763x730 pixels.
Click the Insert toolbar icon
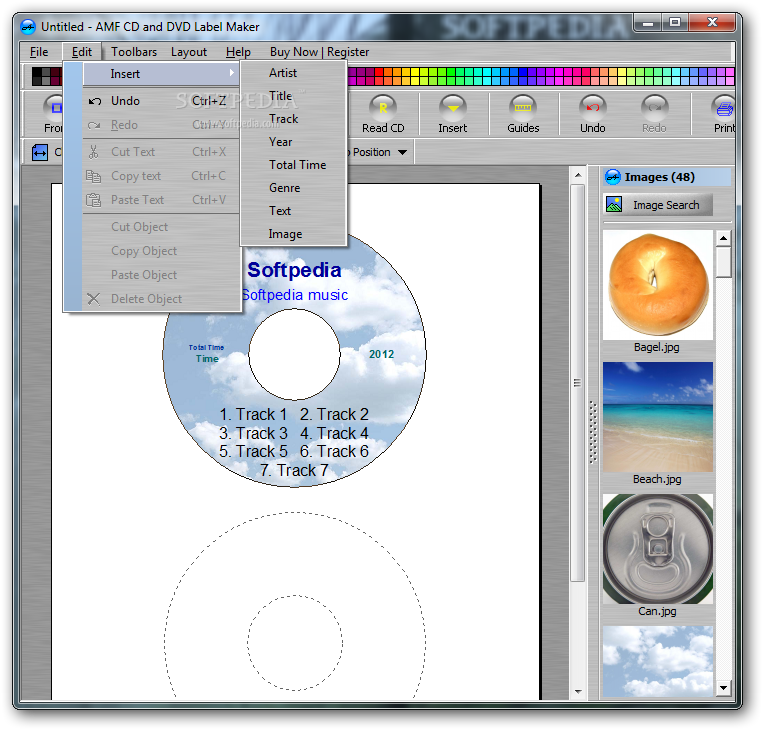point(453,108)
